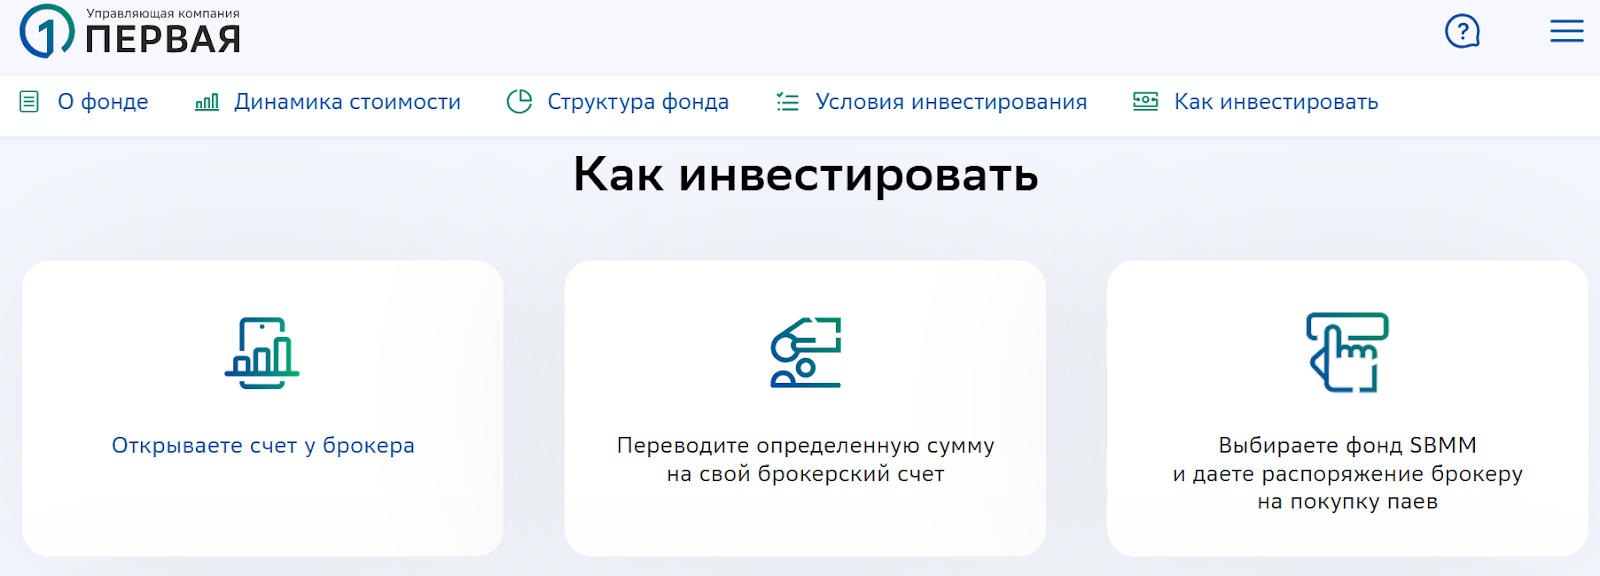
Task: Click the Переводите определенную сумму text
Action: tap(806, 445)
